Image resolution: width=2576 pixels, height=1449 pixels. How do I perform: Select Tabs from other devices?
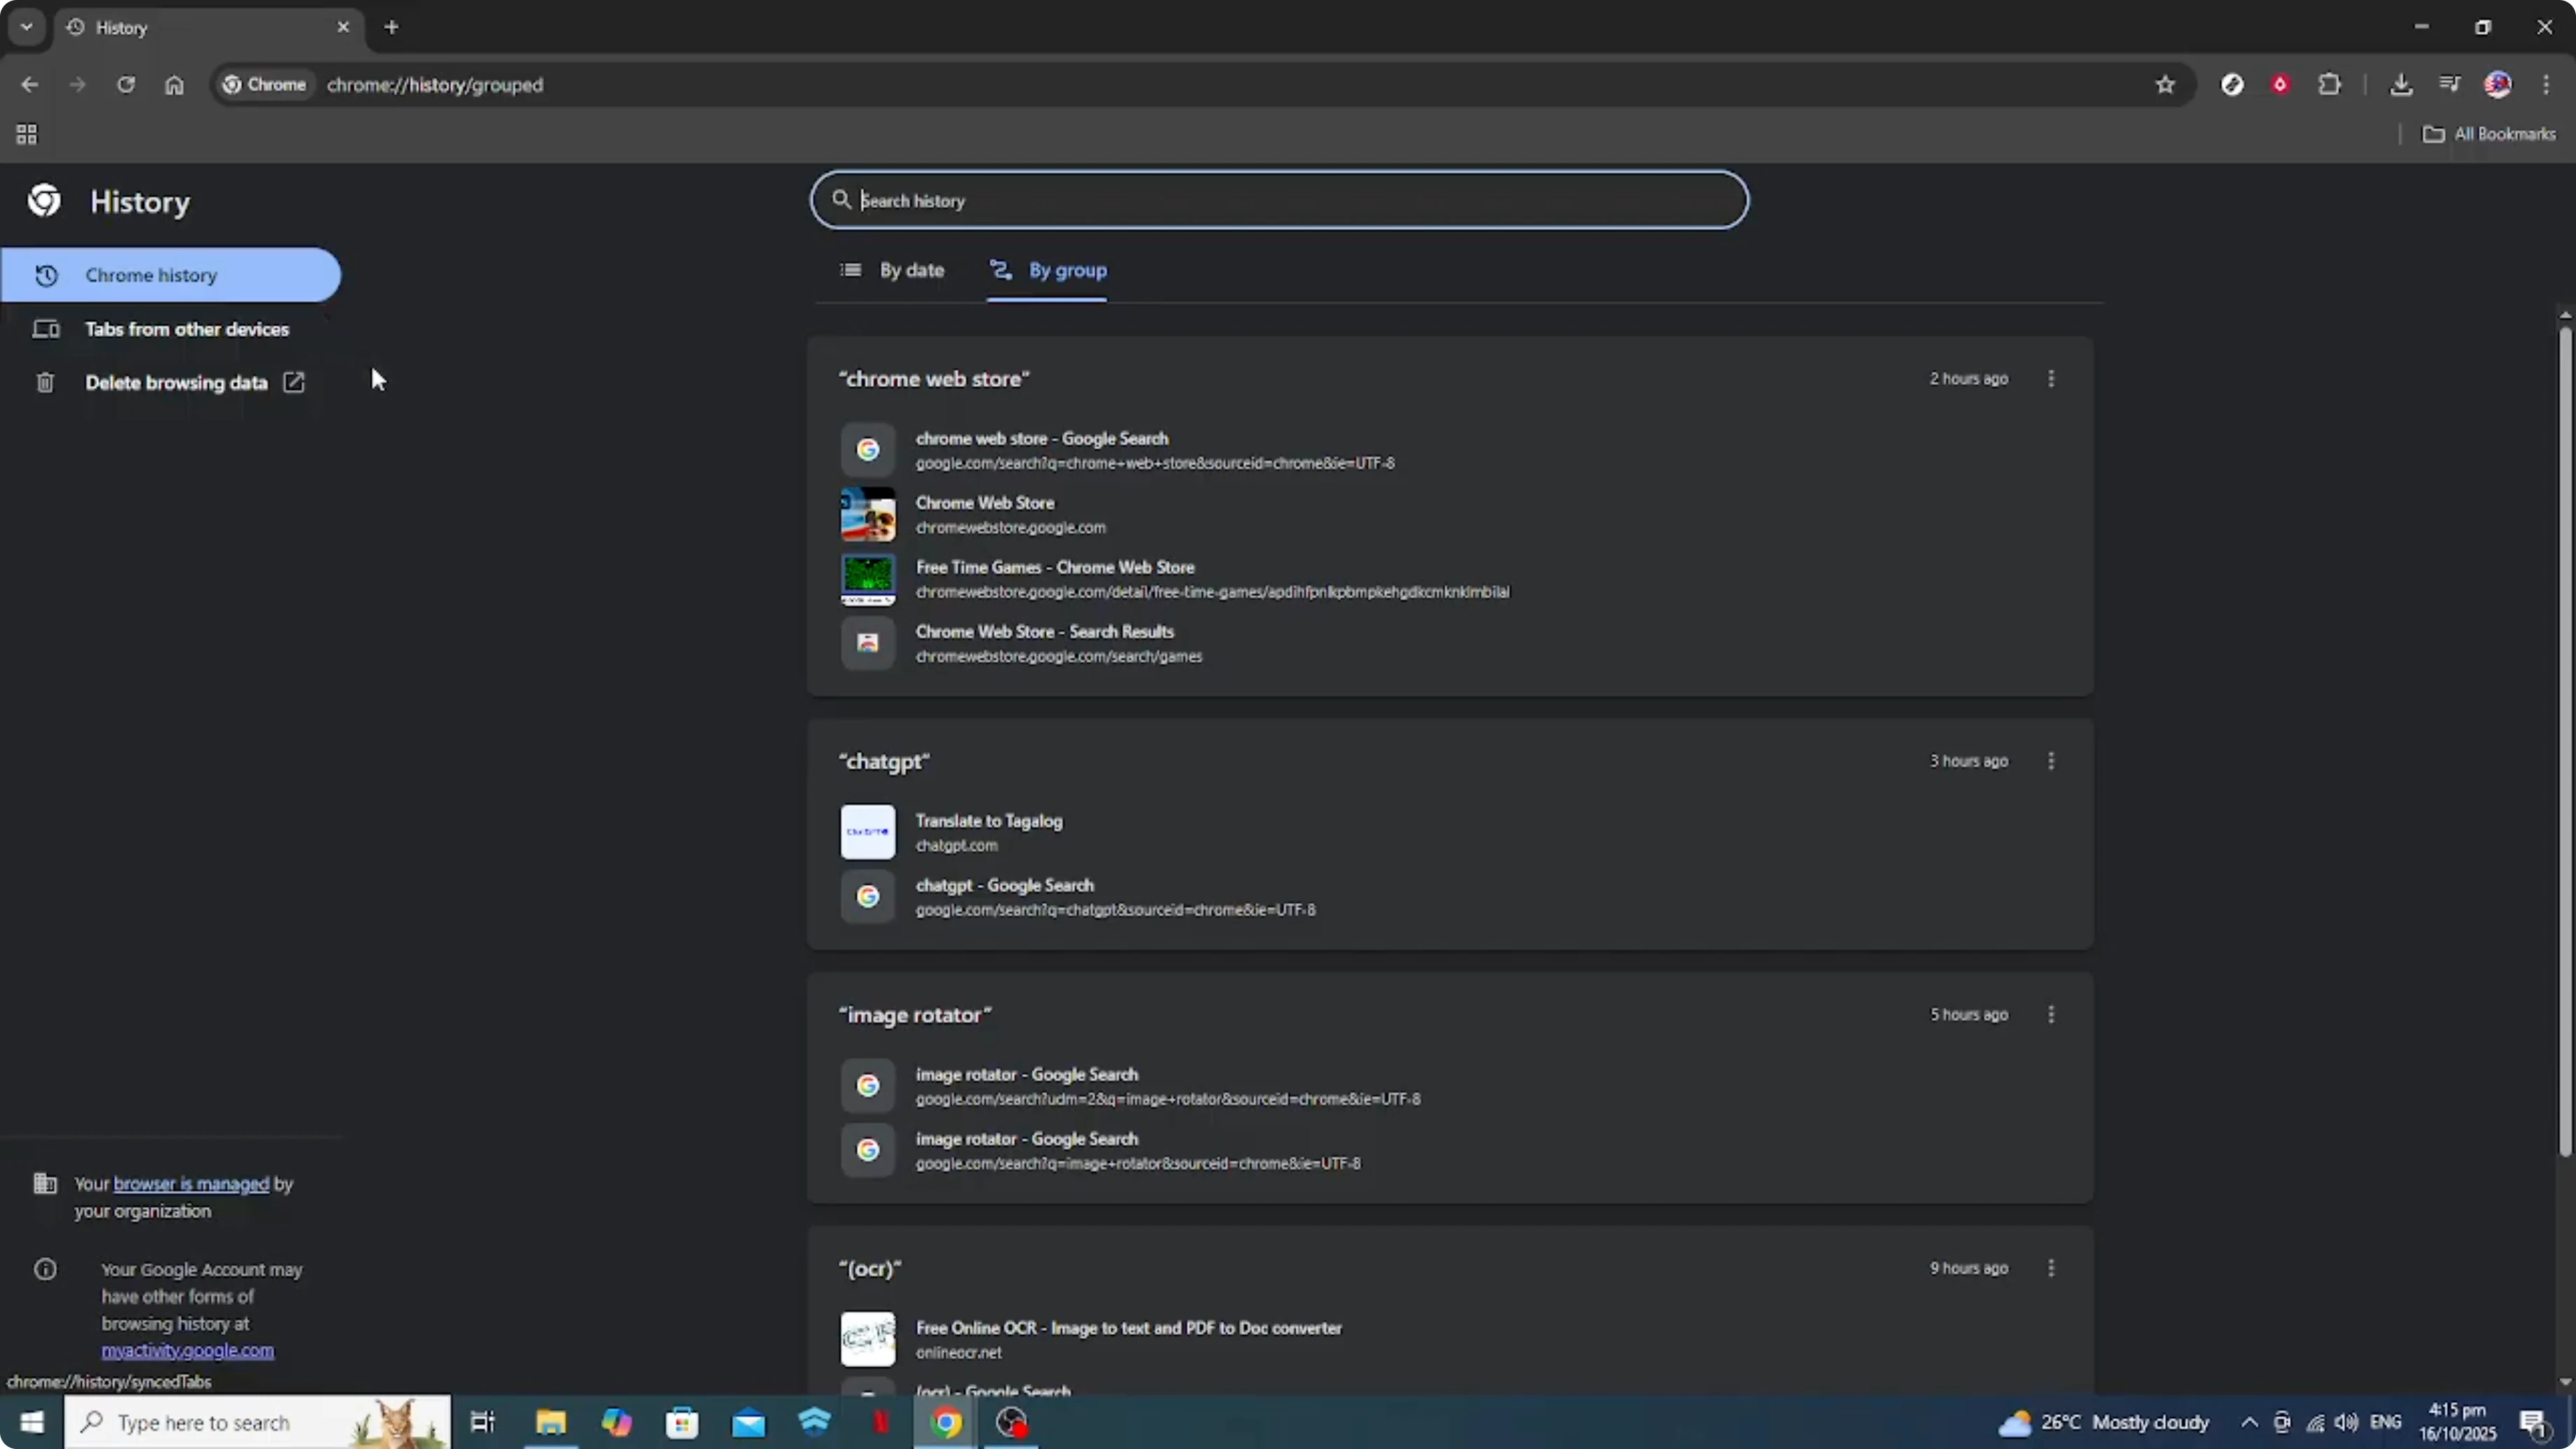(186, 329)
